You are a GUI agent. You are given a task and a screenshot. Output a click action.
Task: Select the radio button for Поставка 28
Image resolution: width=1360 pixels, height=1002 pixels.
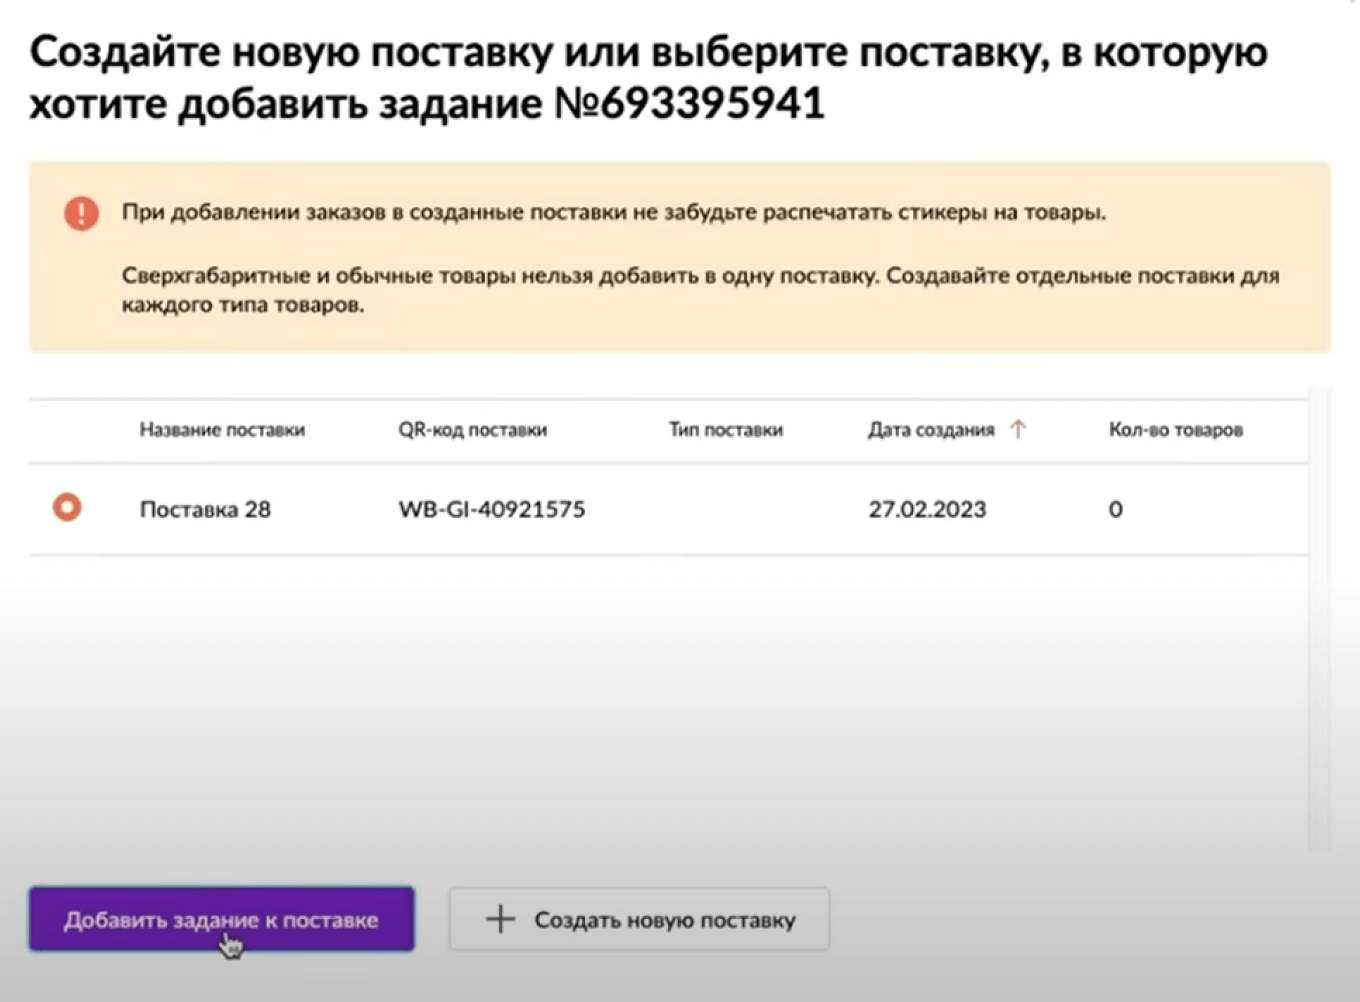coord(66,508)
